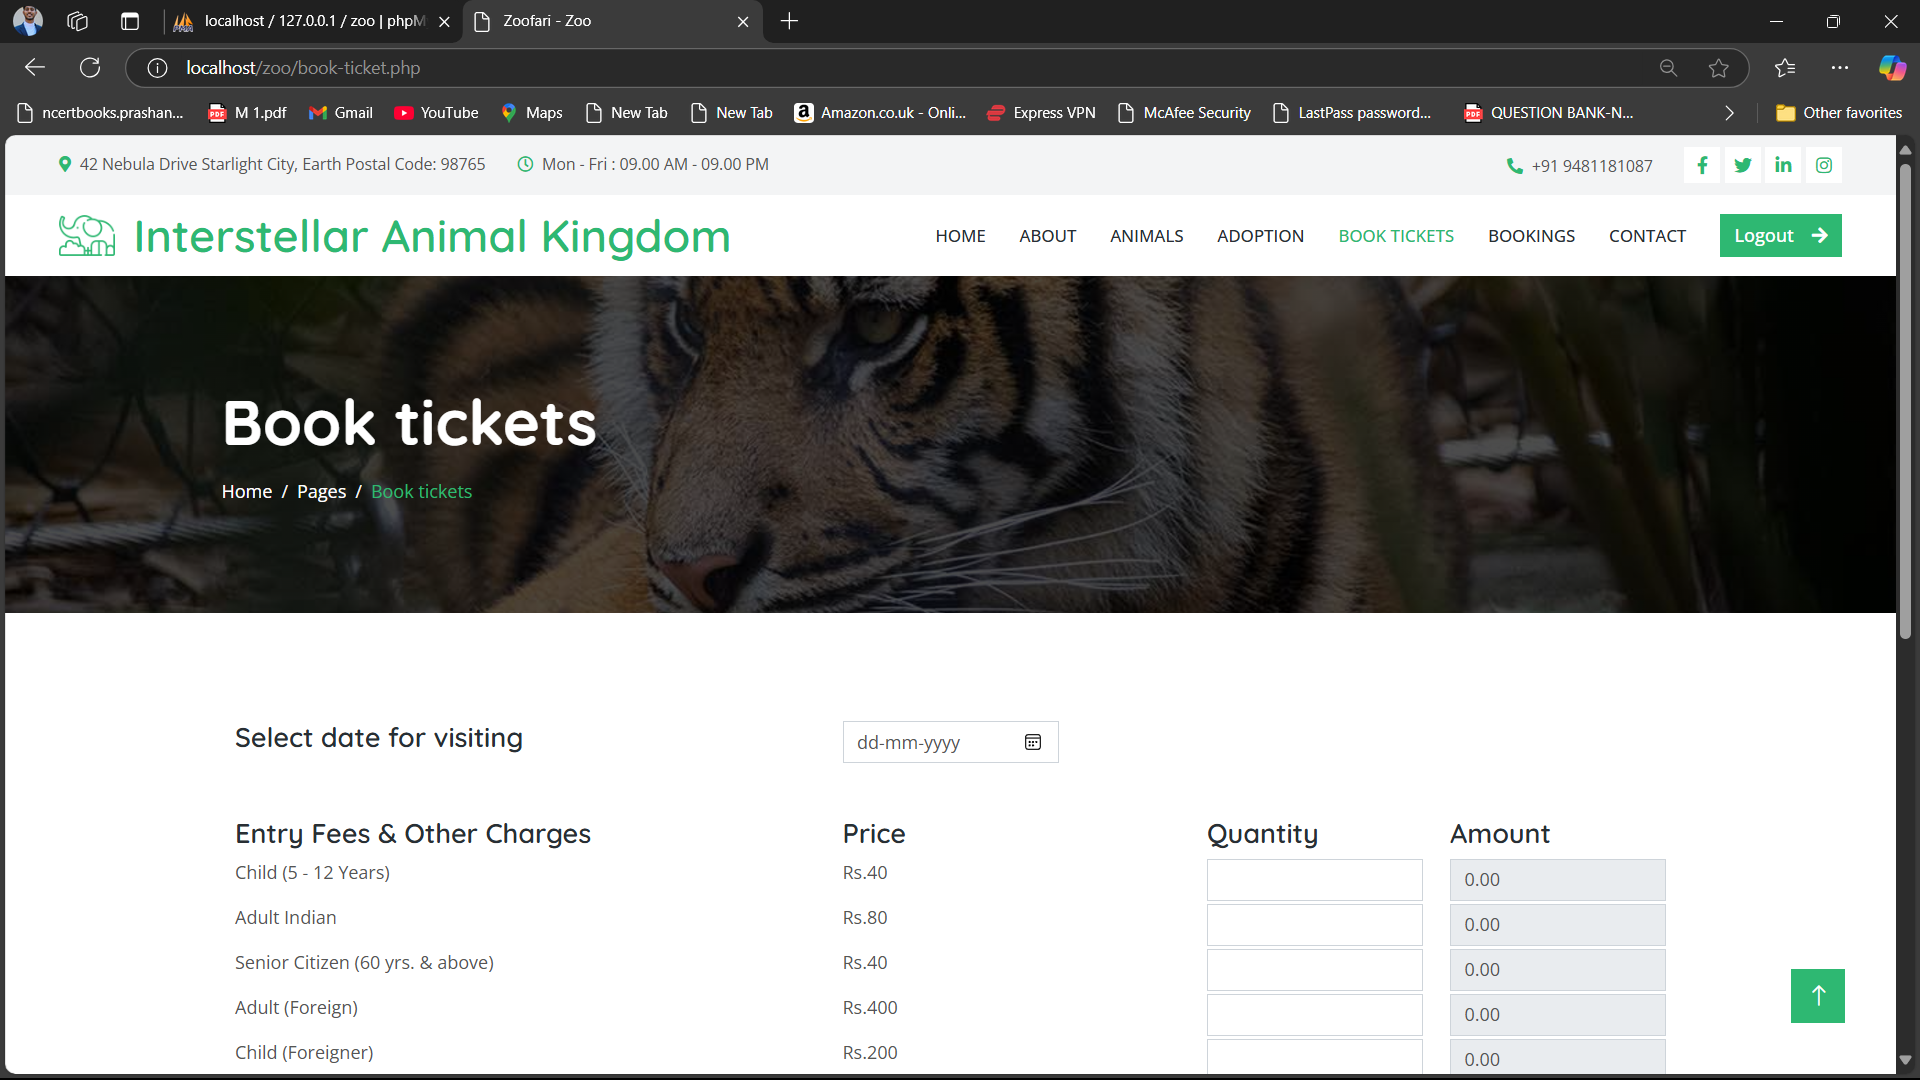Open the LinkedIn social icon
1920x1080 pixels.
click(1783, 165)
